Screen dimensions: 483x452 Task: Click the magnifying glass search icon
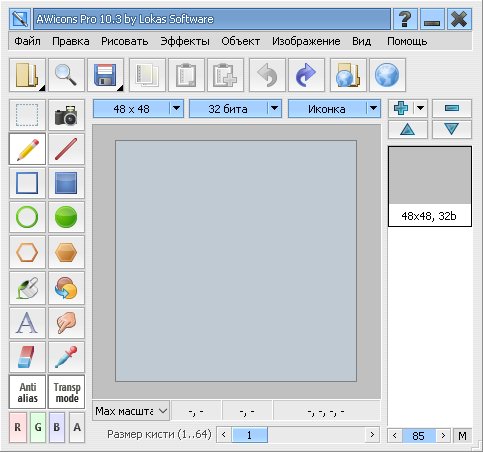[x=66, y=75]
